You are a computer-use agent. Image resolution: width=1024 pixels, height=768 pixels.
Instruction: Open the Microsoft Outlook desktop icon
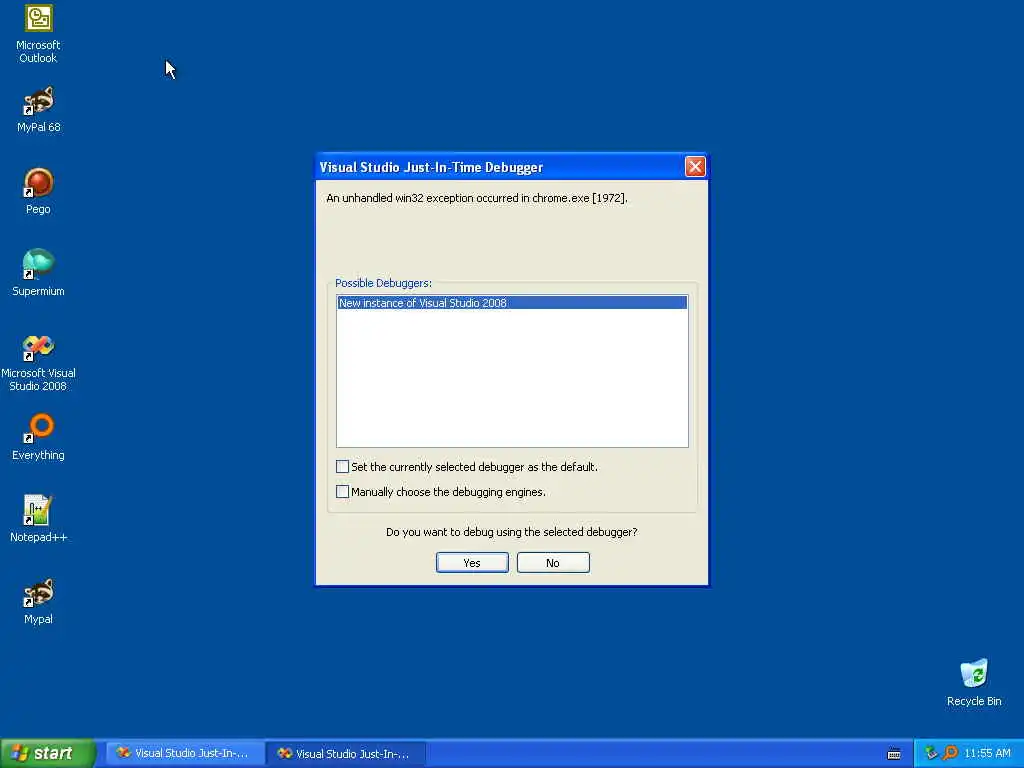point(38,33)
